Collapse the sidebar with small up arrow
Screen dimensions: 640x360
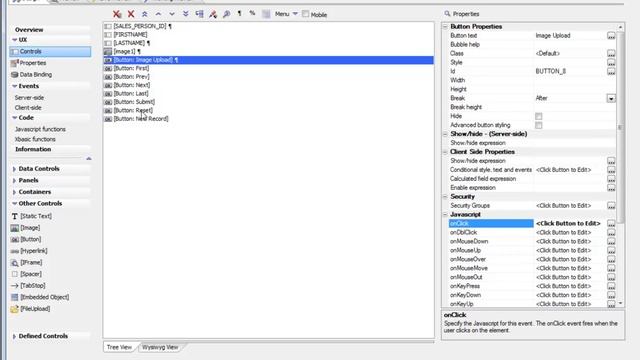[x=89, y=158]
